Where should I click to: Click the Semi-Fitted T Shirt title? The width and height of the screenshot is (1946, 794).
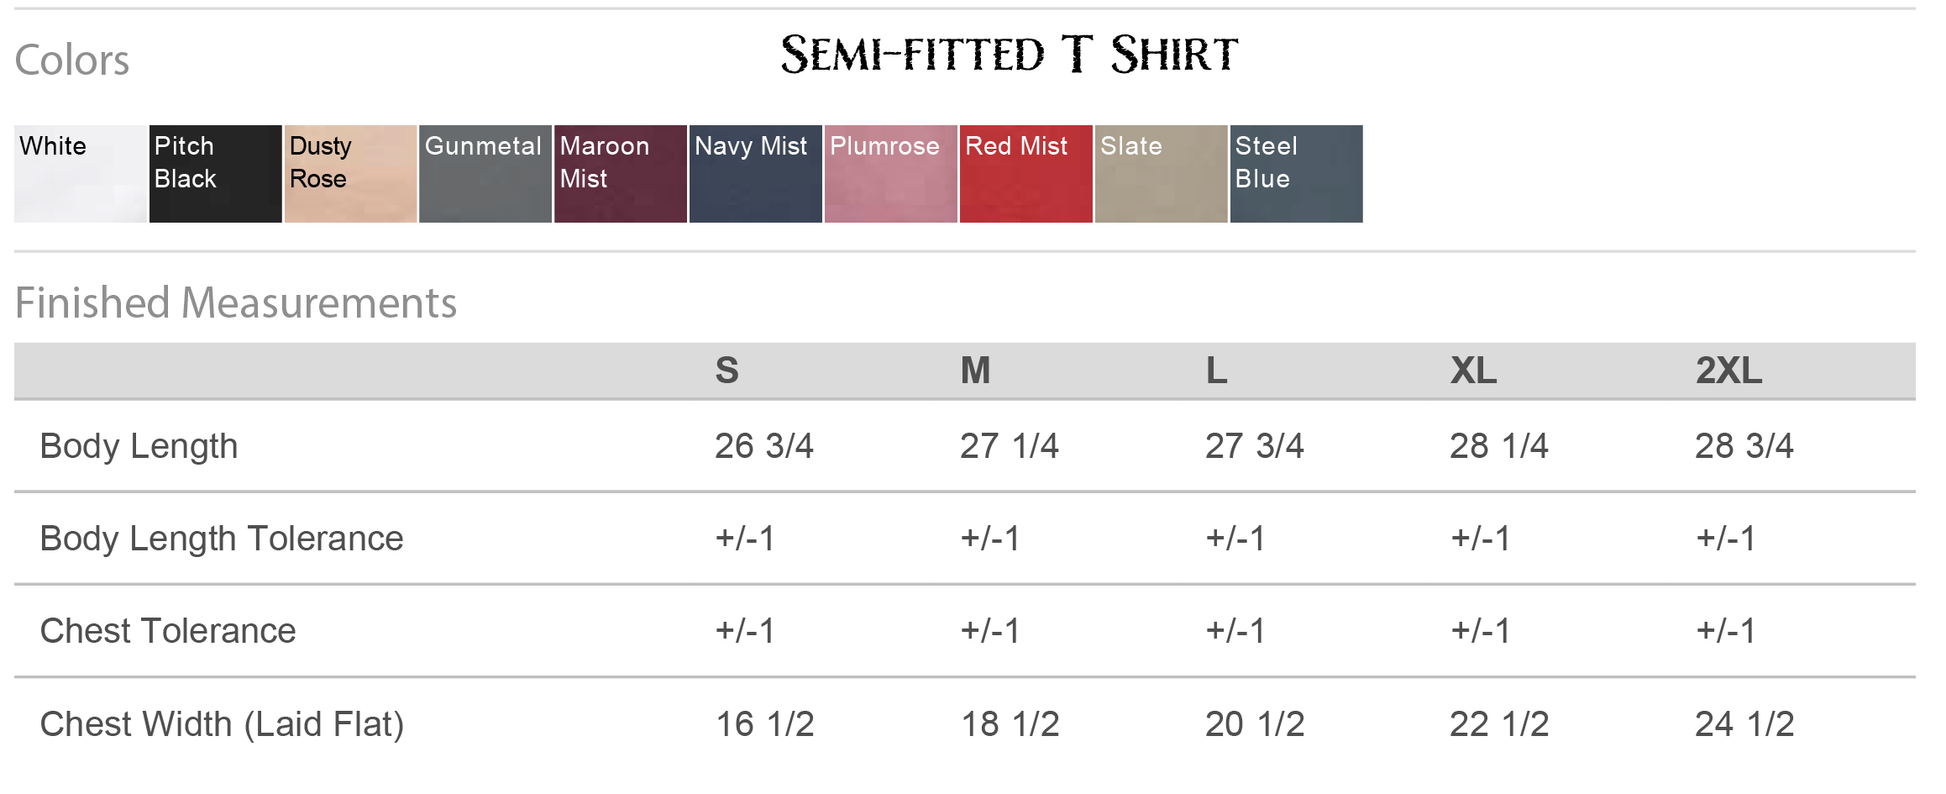1009,55
